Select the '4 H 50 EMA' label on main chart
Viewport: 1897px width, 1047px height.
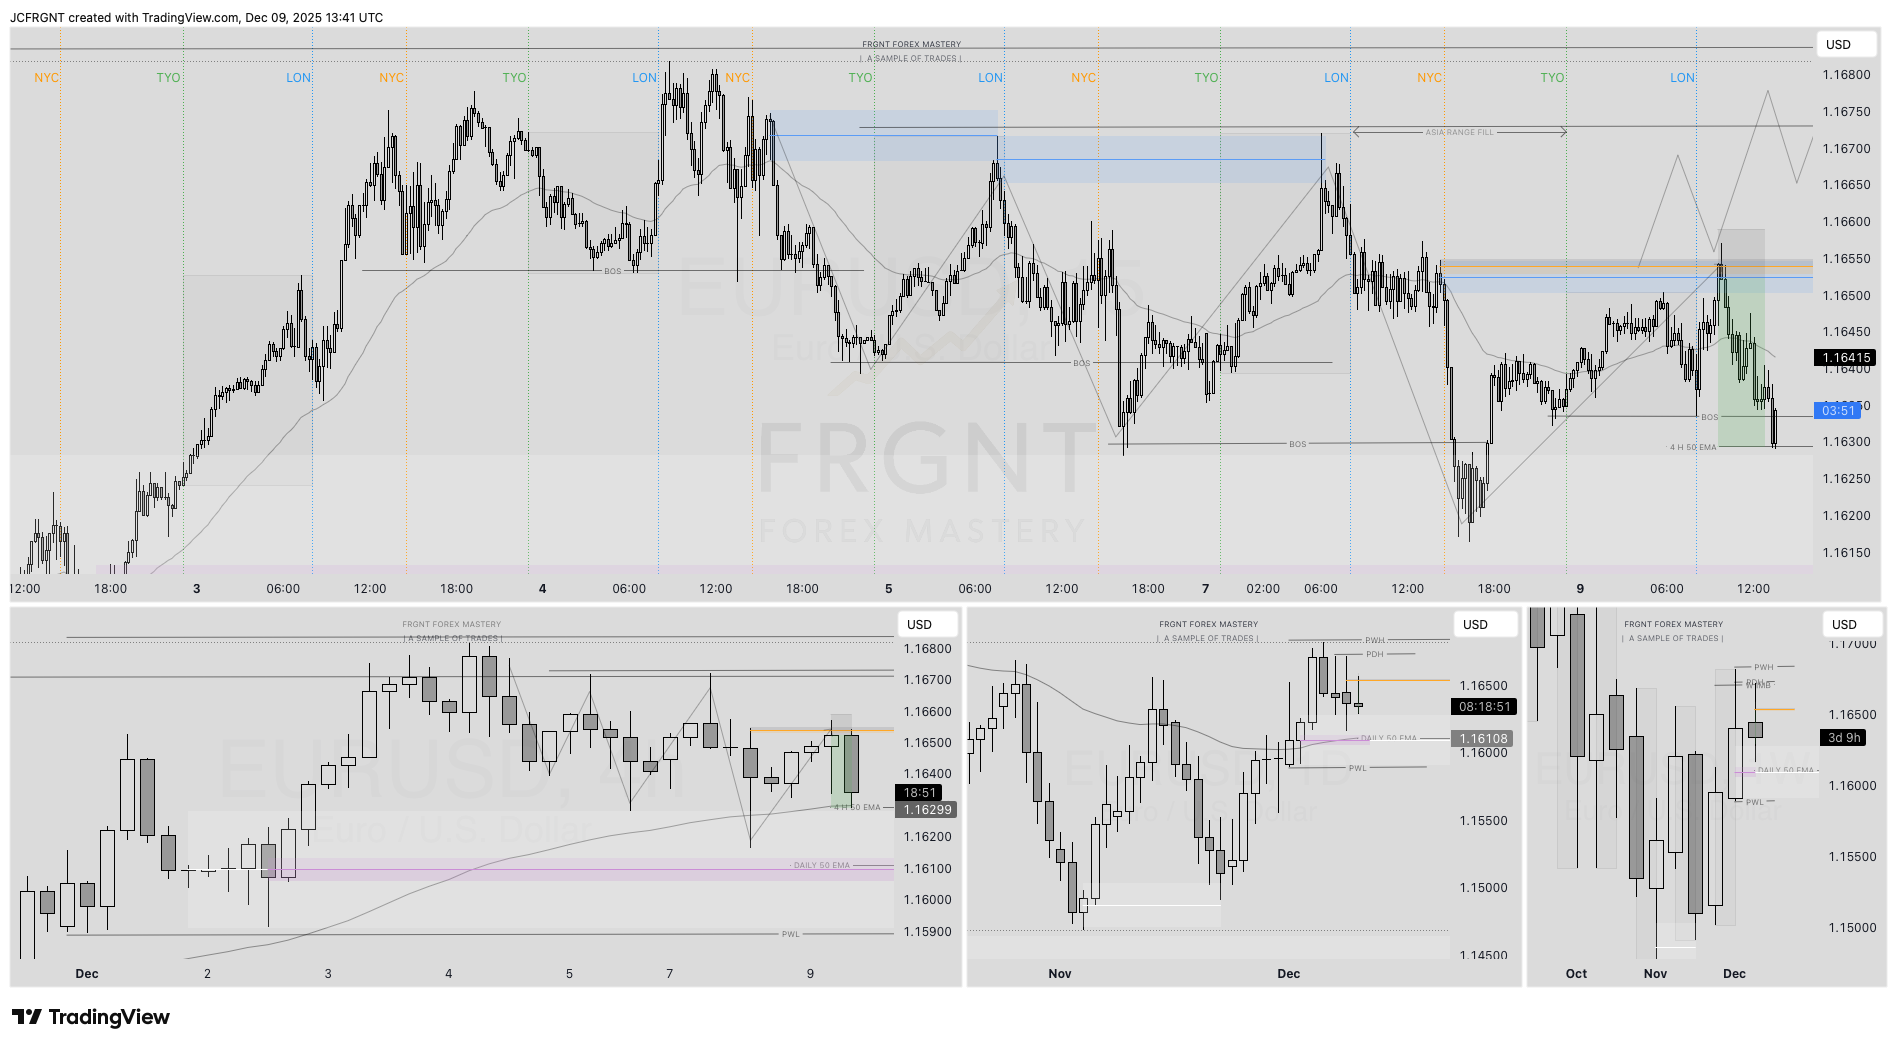[x=1692, y=447]
